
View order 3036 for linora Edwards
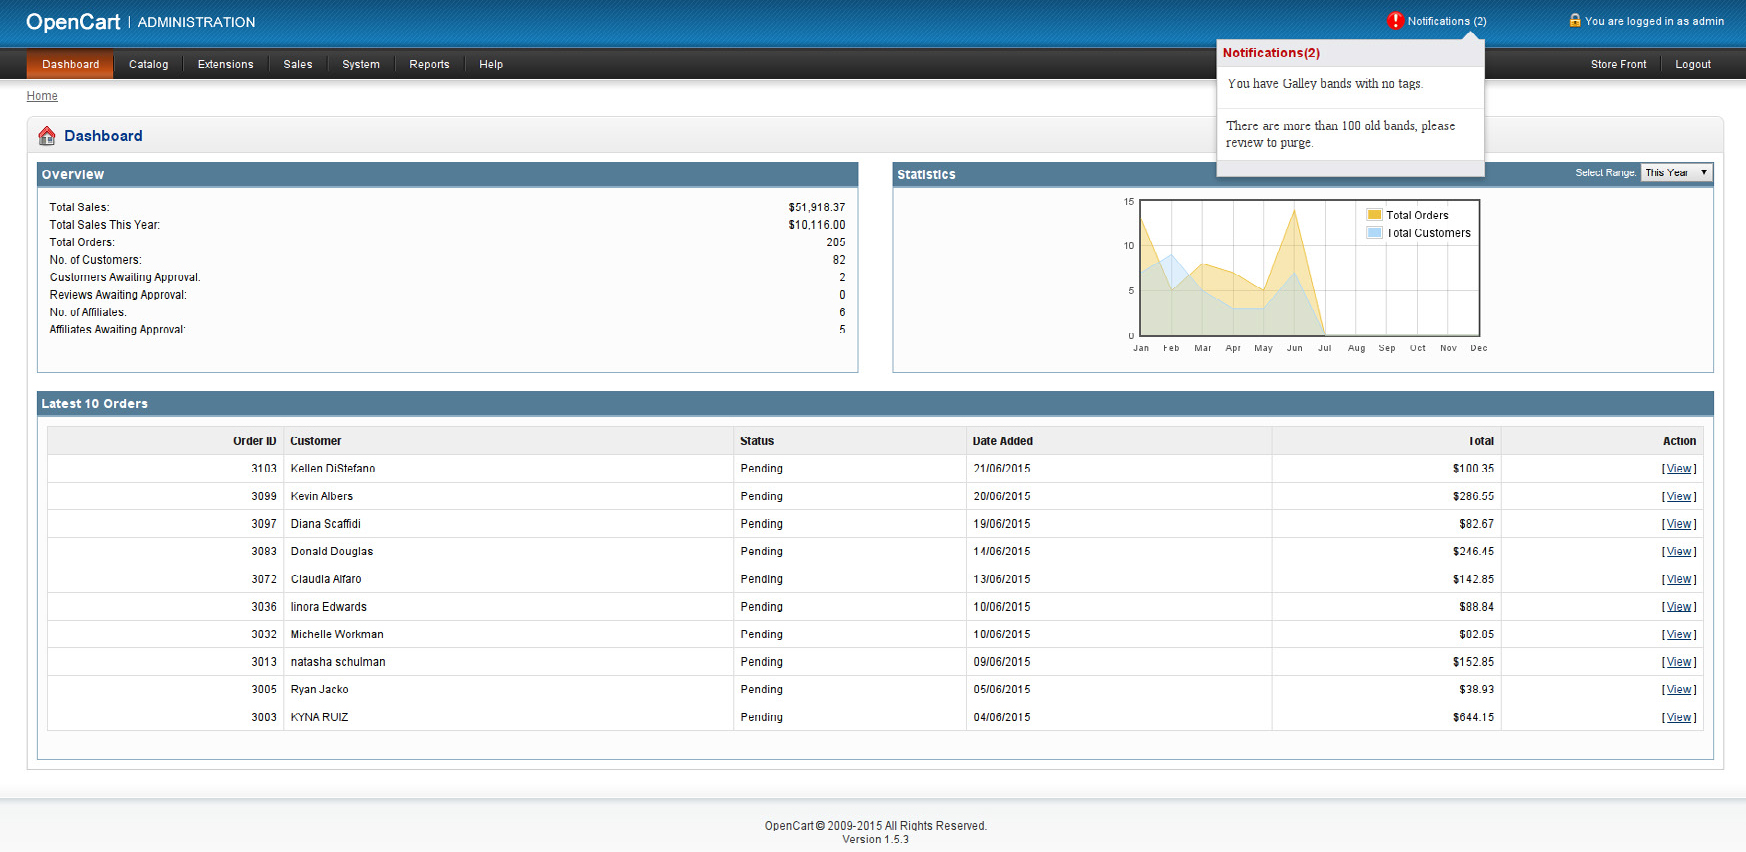1679,607
